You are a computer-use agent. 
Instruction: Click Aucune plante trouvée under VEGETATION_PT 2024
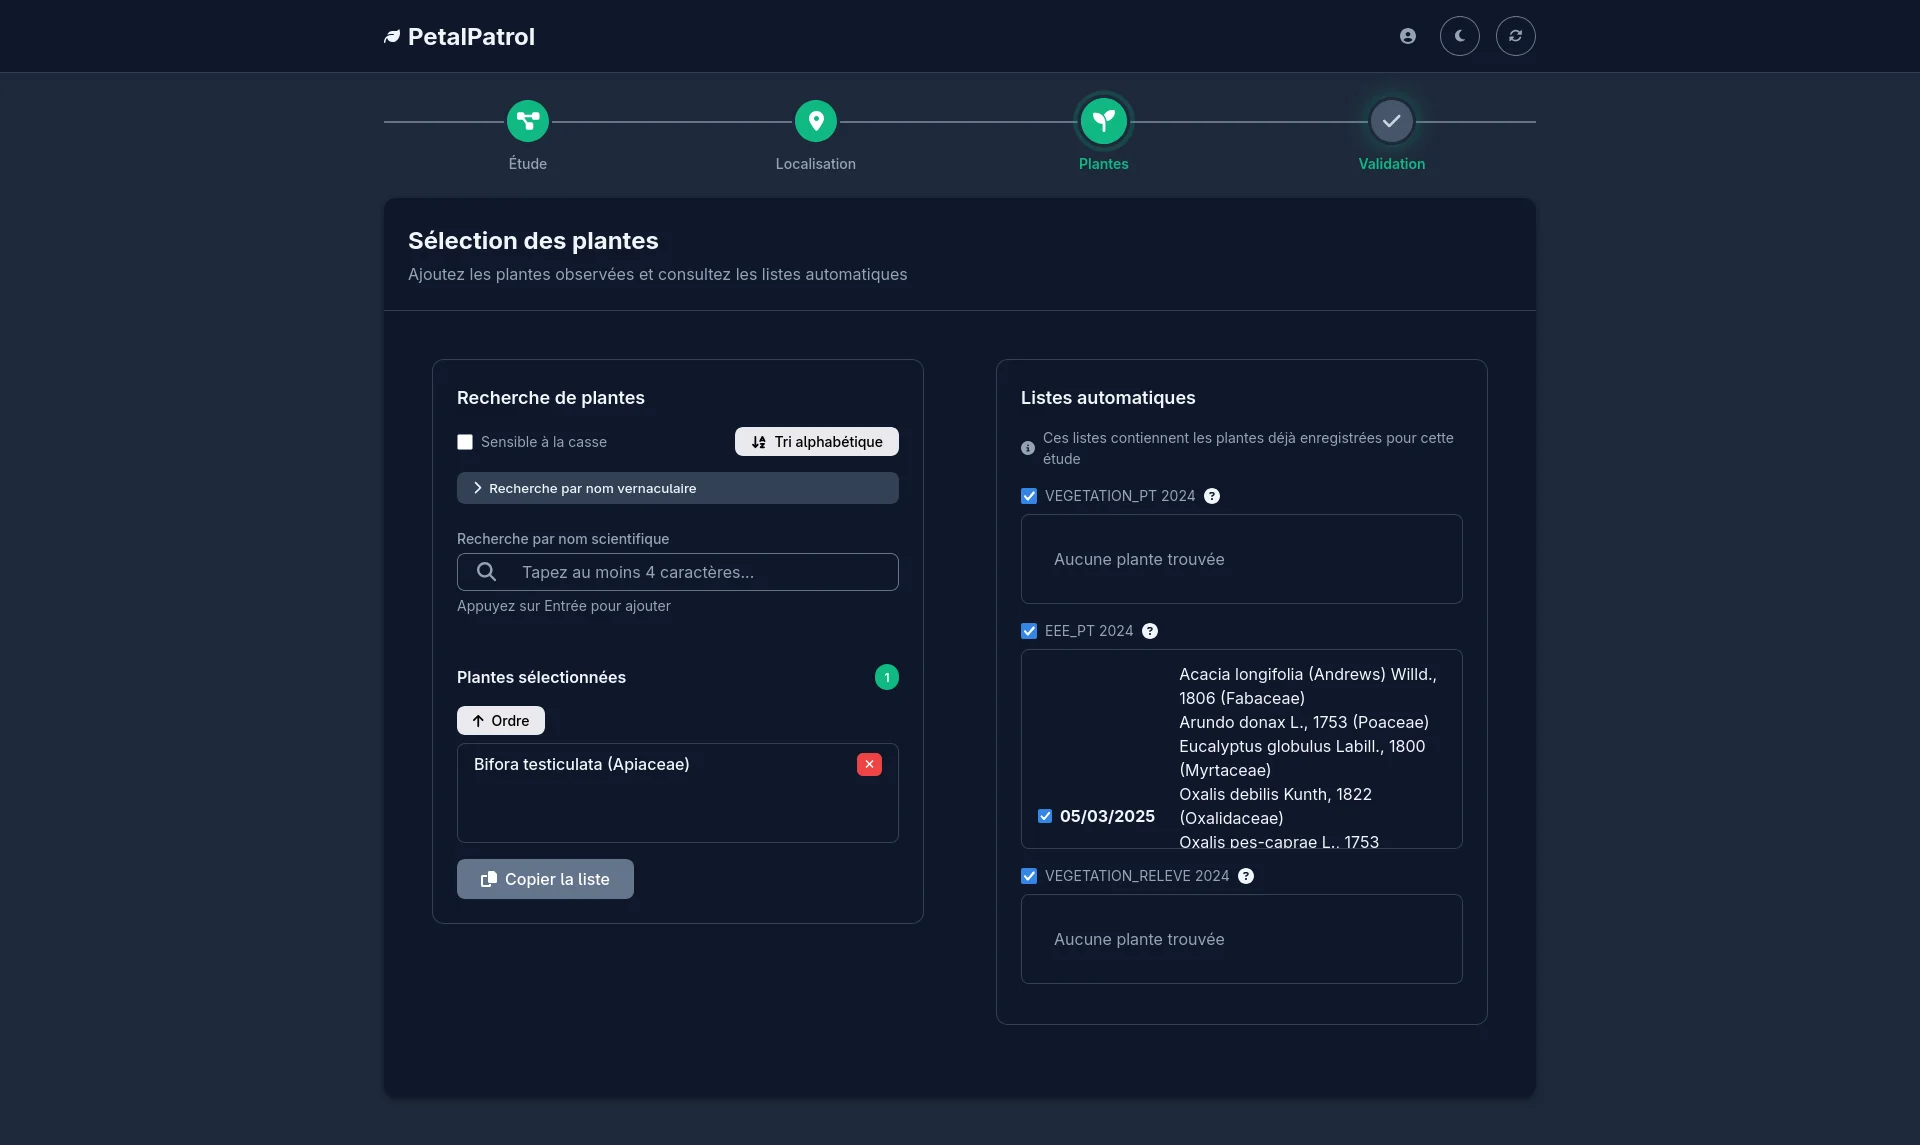[x=1139, y=559]
